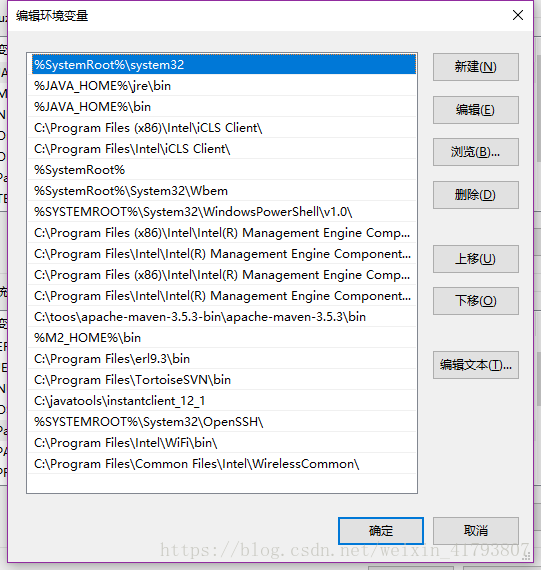Select the %SystemRoot%\system32 entry
Viewport: 541px width, 570px height.
224,65
